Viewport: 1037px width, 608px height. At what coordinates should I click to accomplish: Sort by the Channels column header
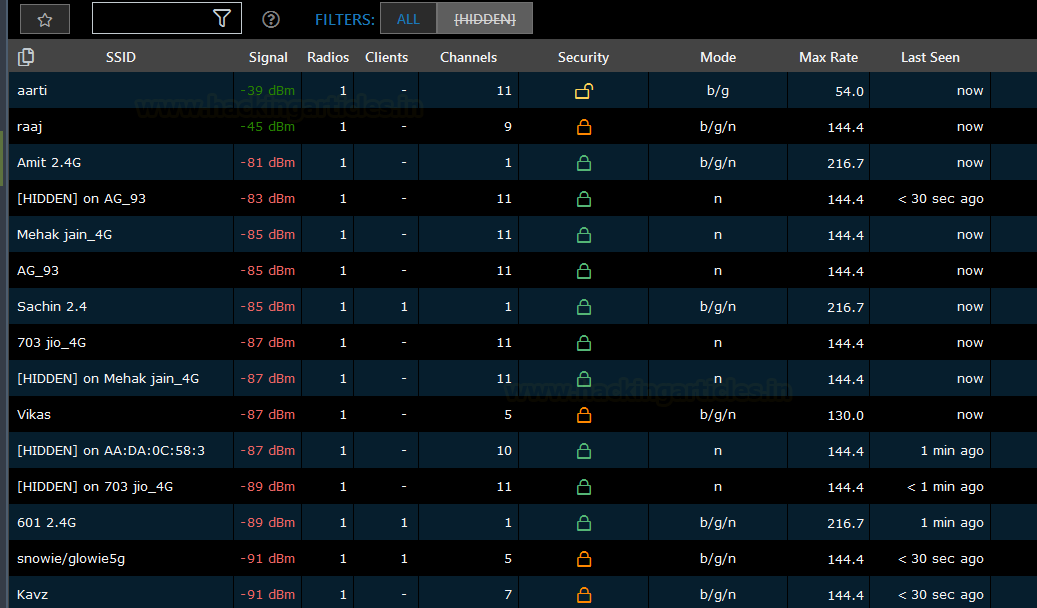(x=468, y=57)
